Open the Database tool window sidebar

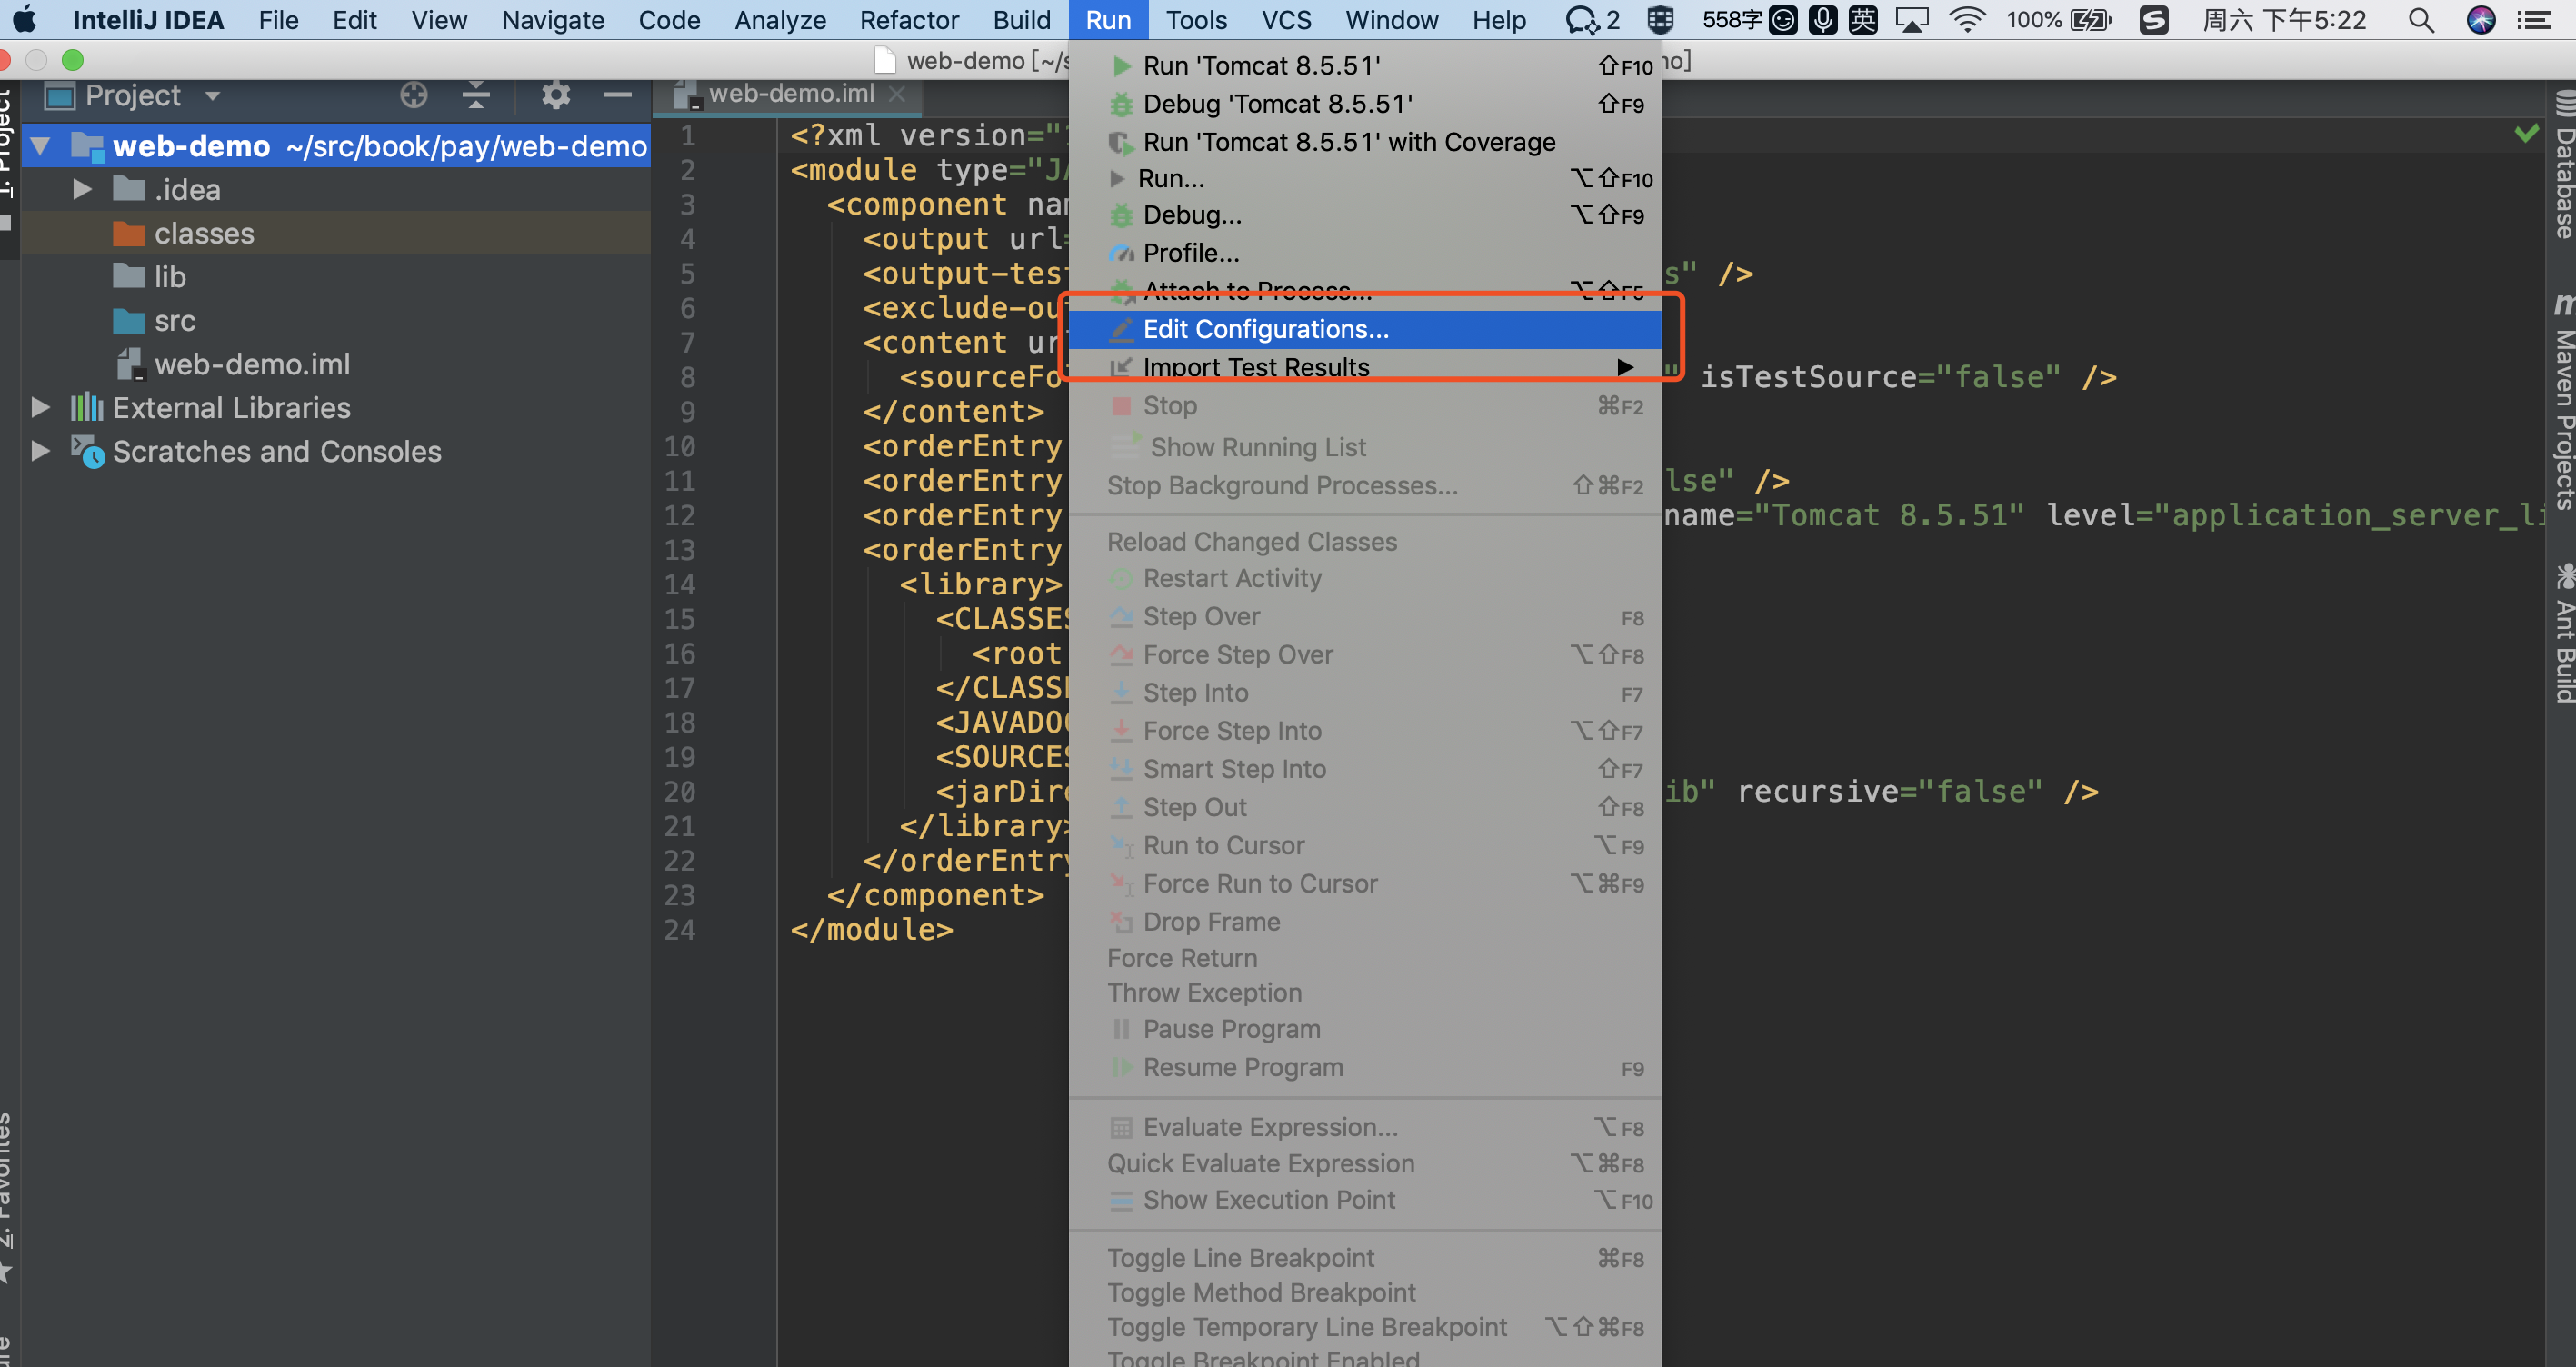(x=2563, y=165)
